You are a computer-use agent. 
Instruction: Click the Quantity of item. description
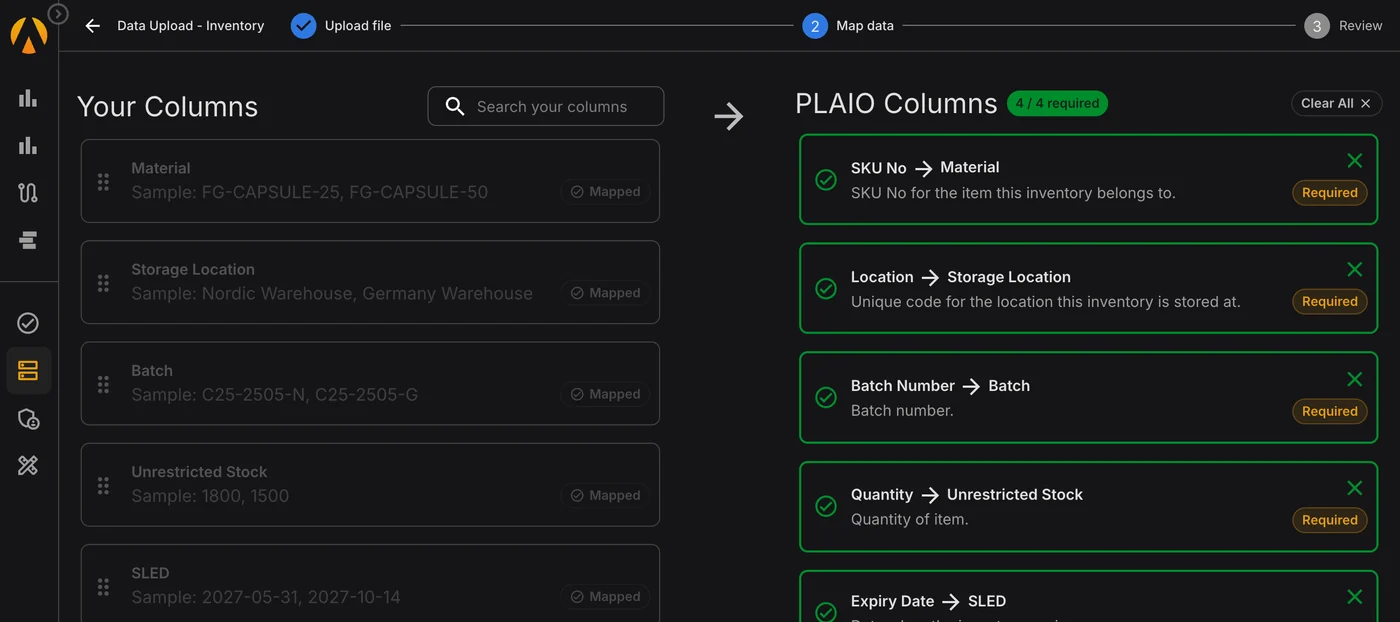[x=910, y=520]
